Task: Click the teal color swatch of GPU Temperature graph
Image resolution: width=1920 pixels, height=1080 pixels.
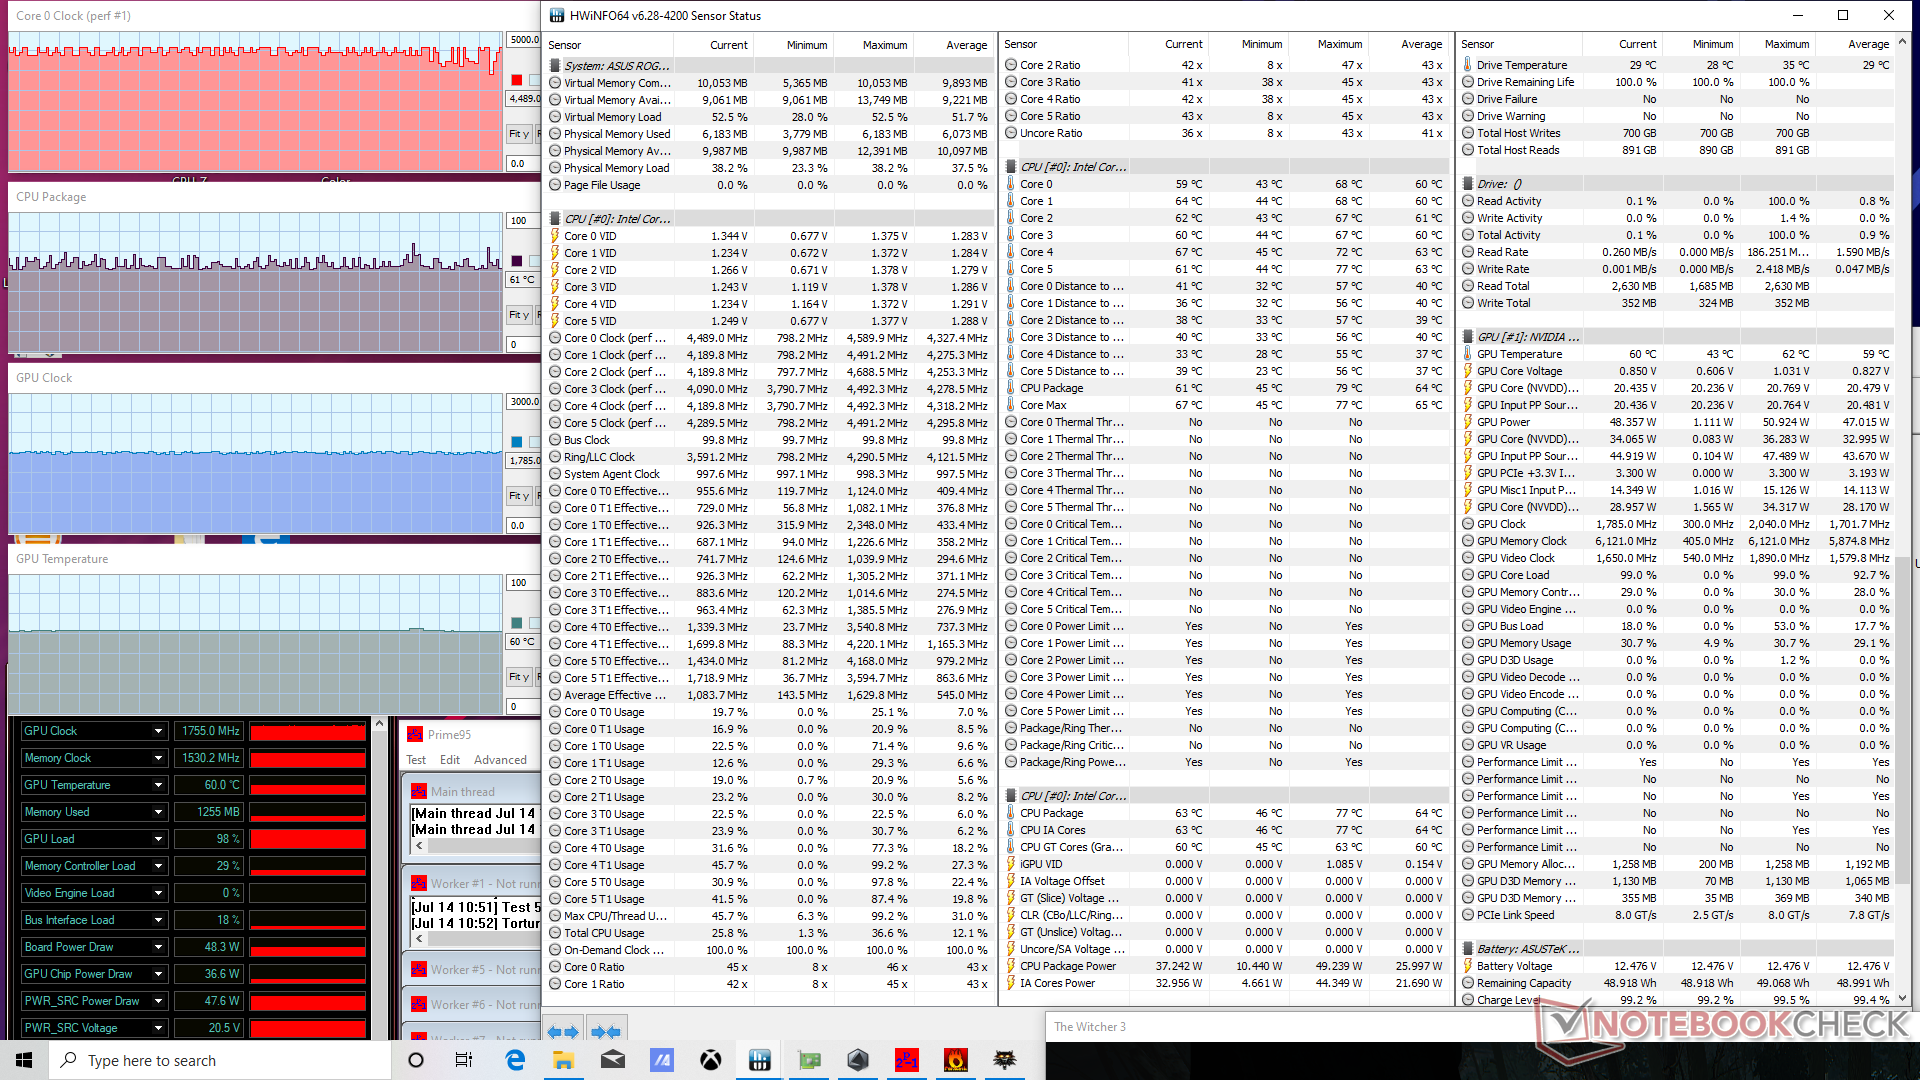Action: [517, 623]
